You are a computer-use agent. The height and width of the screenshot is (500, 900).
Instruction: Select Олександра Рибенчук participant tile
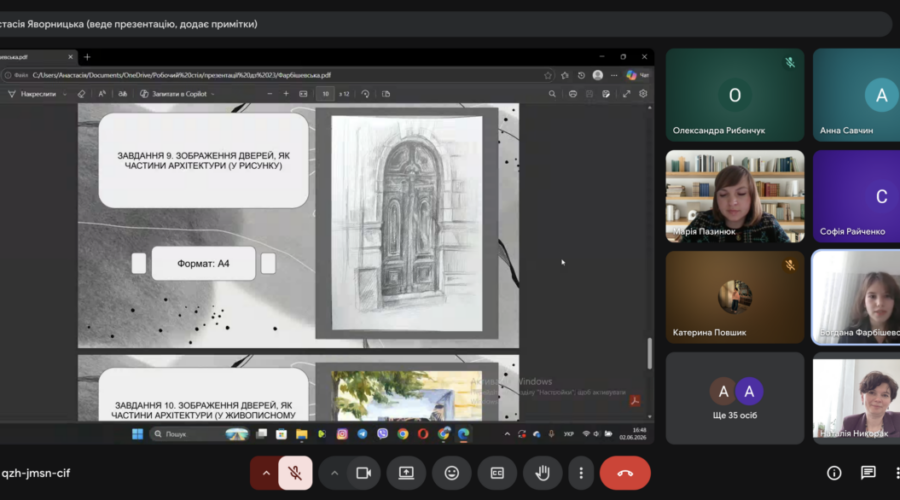735,95
